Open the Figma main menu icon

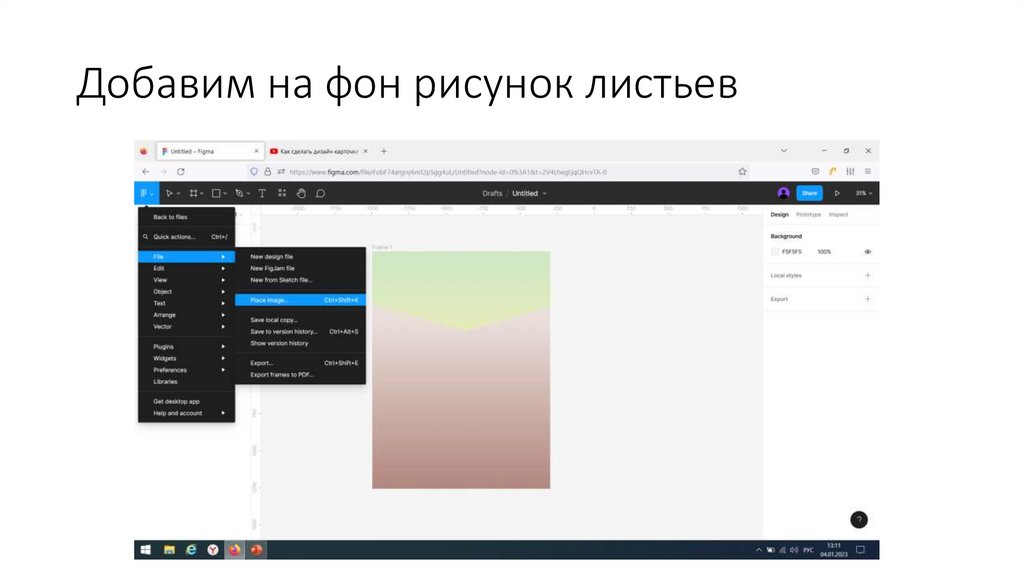click(x=144, y=193)
